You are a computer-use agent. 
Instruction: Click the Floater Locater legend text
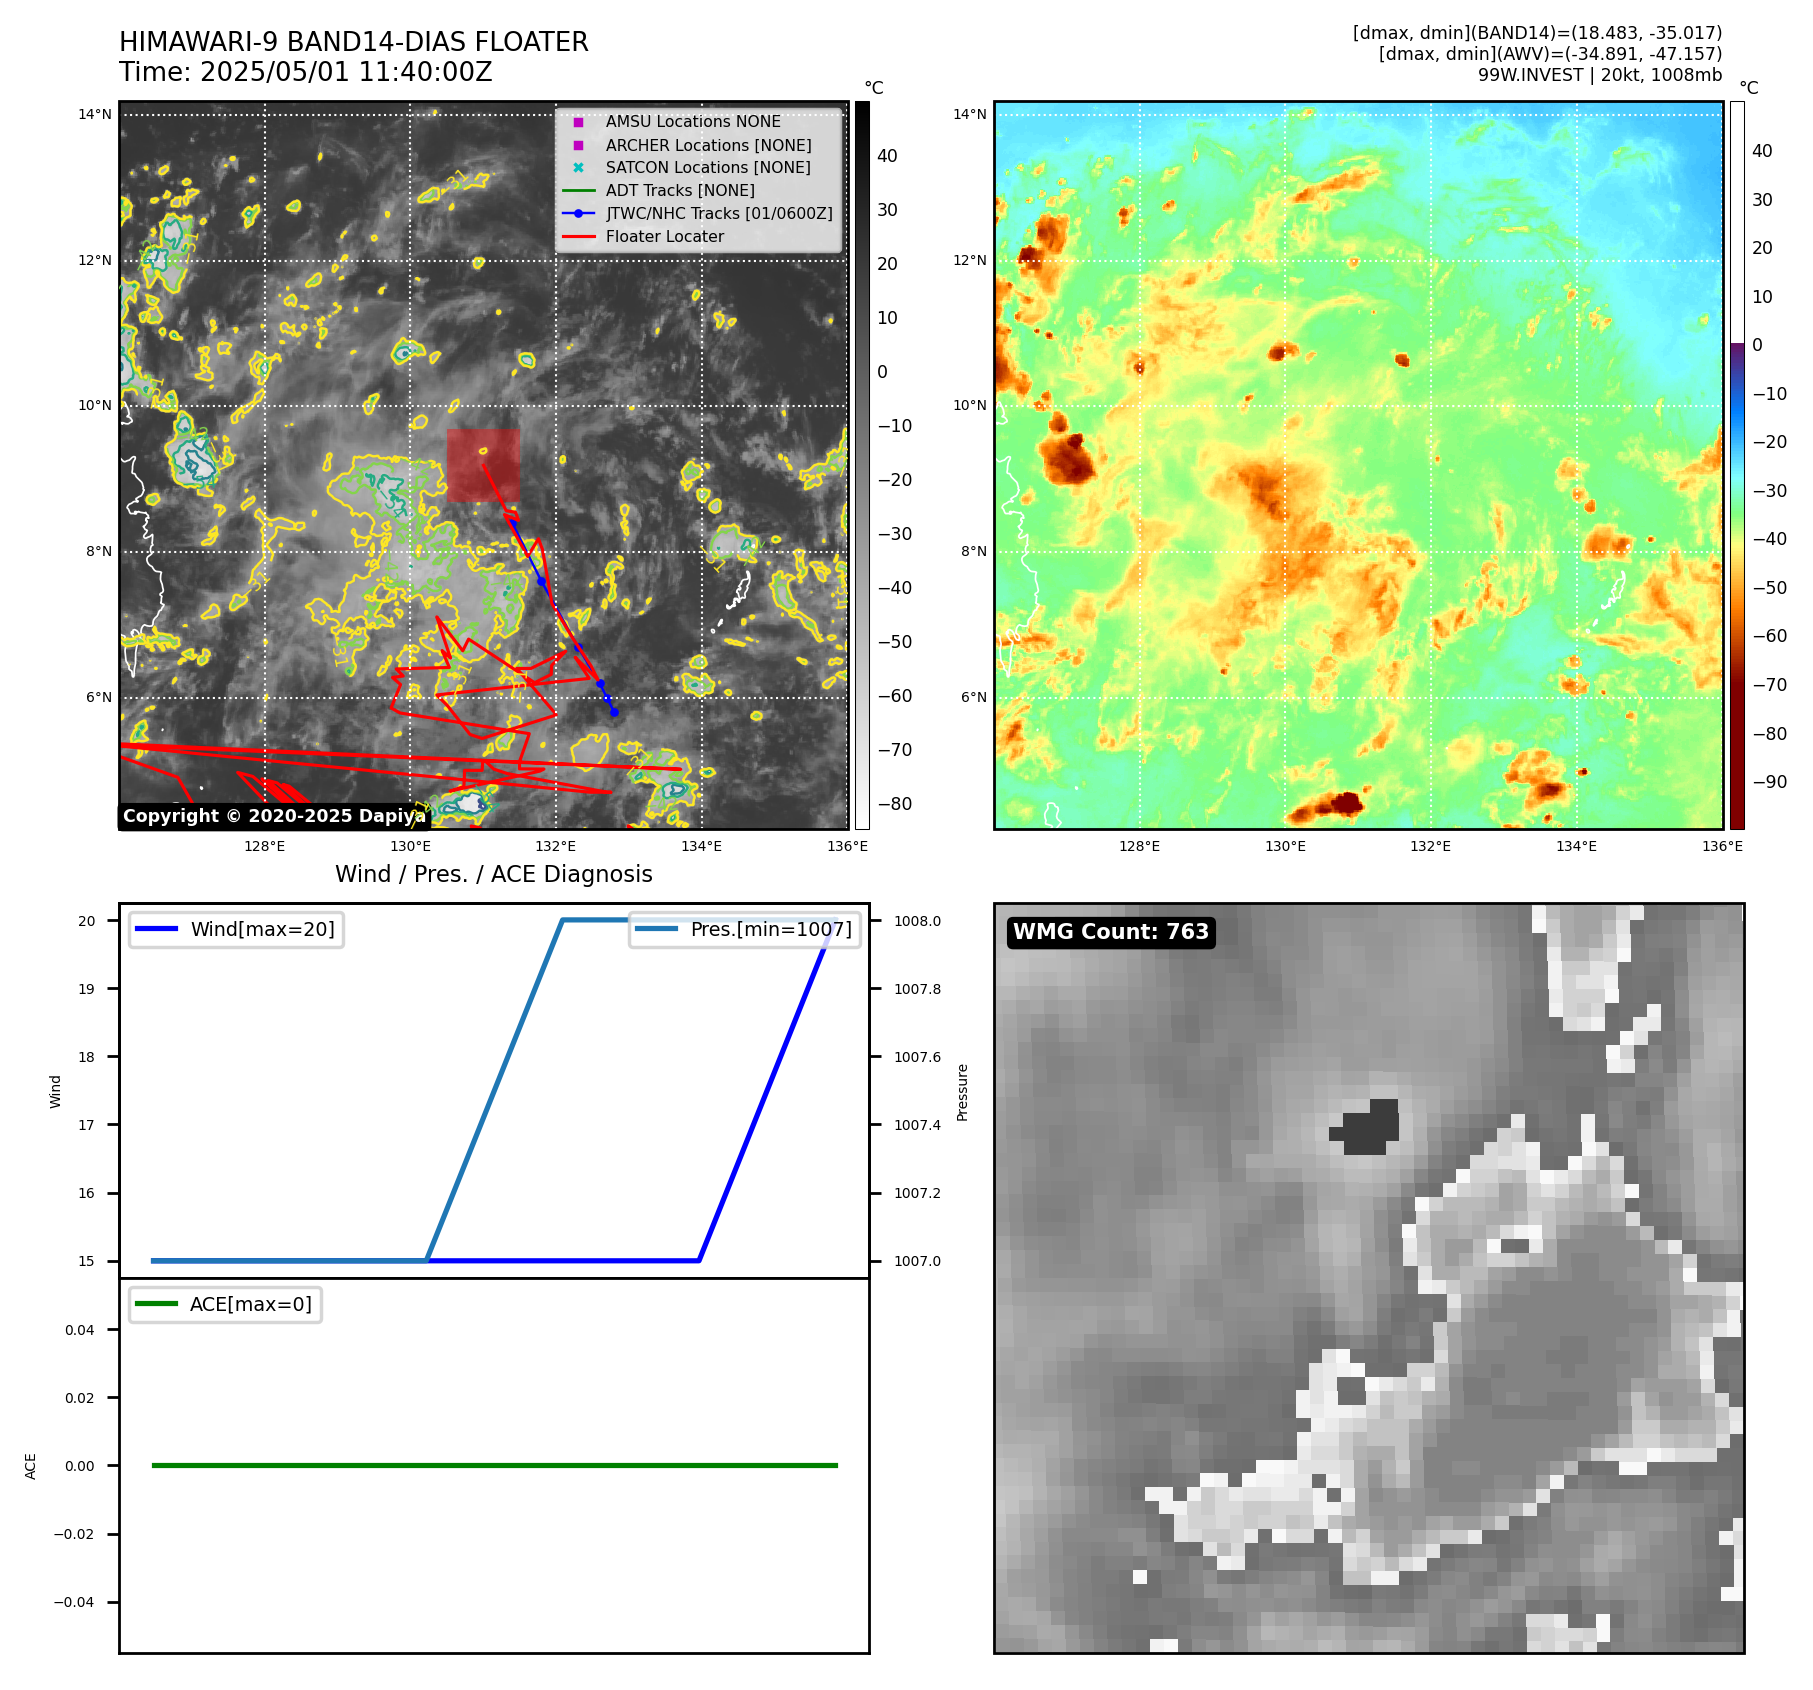pyautogui.click(x=665, y=236)
